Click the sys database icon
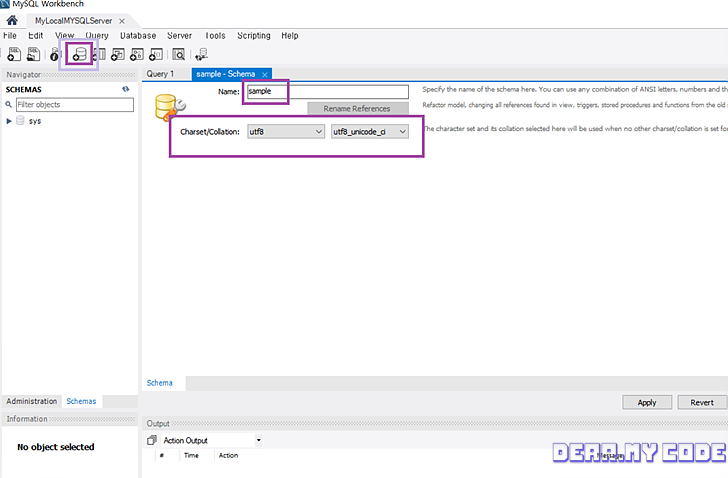Screen dimensions: 728x478 click(x=20, y=121)
